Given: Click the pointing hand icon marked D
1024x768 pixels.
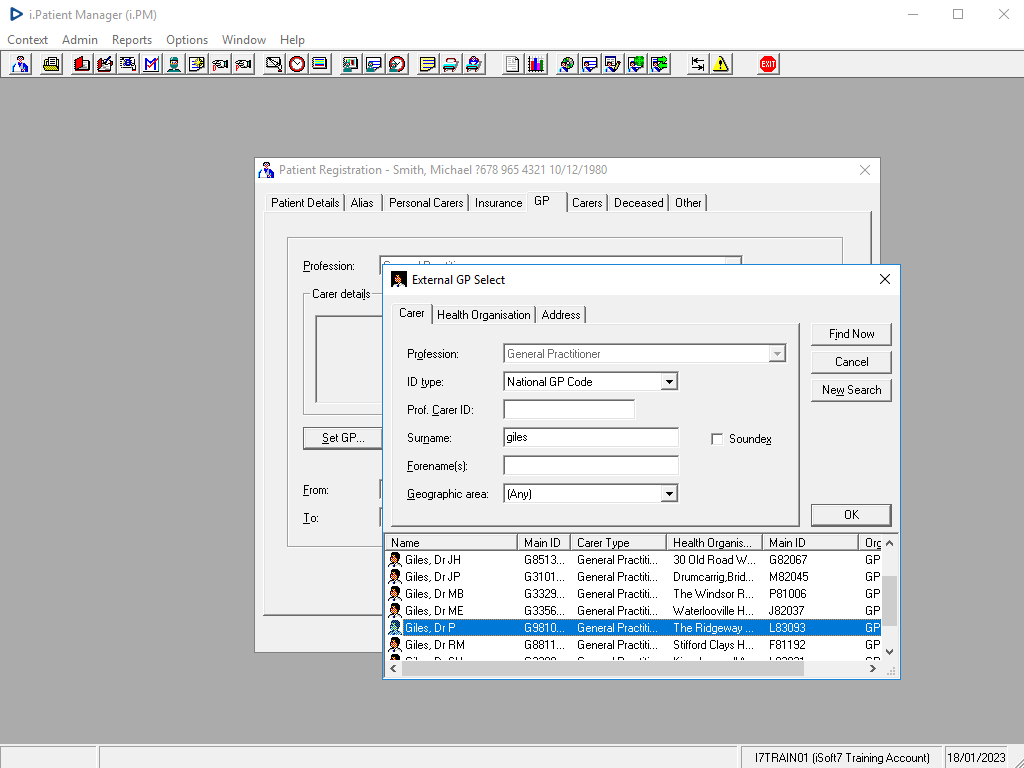Looking at the screenshot, I should click(220, 64).
